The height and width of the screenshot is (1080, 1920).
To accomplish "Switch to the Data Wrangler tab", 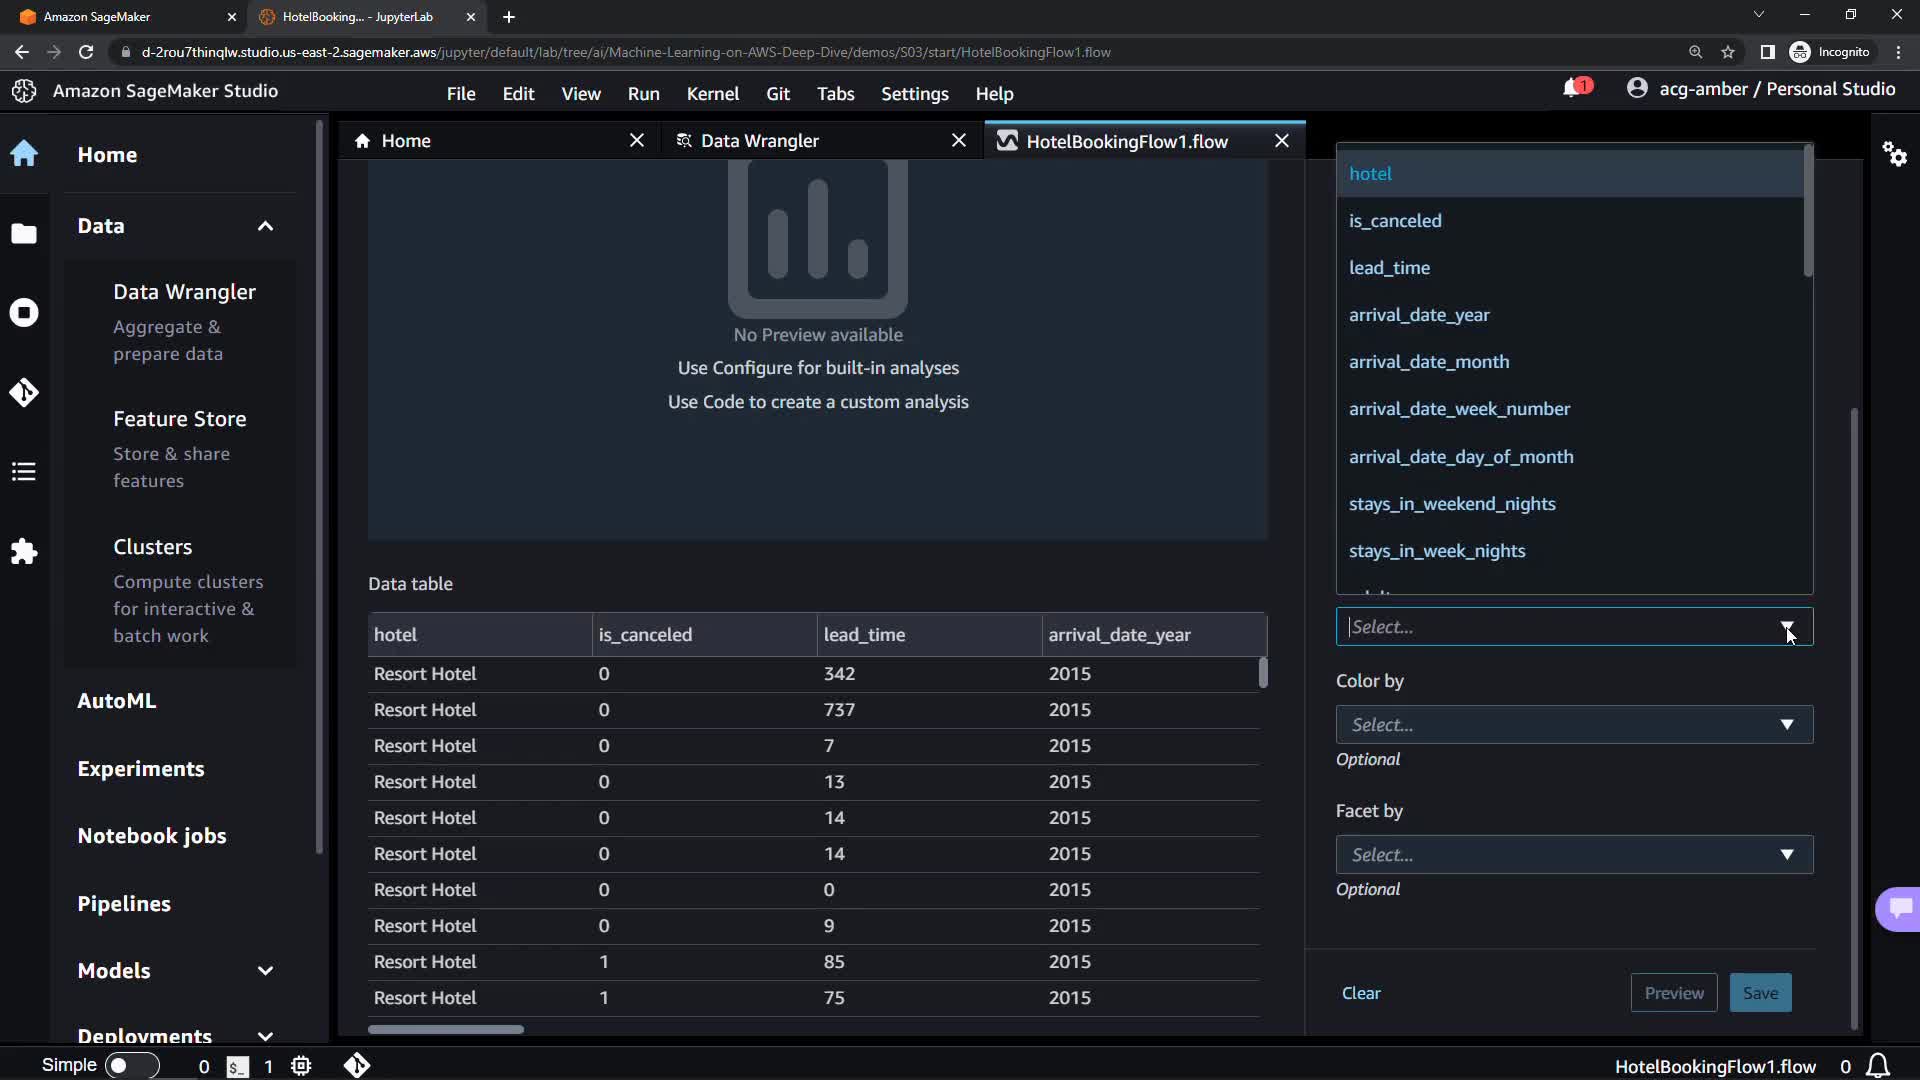I will [759, 141].
